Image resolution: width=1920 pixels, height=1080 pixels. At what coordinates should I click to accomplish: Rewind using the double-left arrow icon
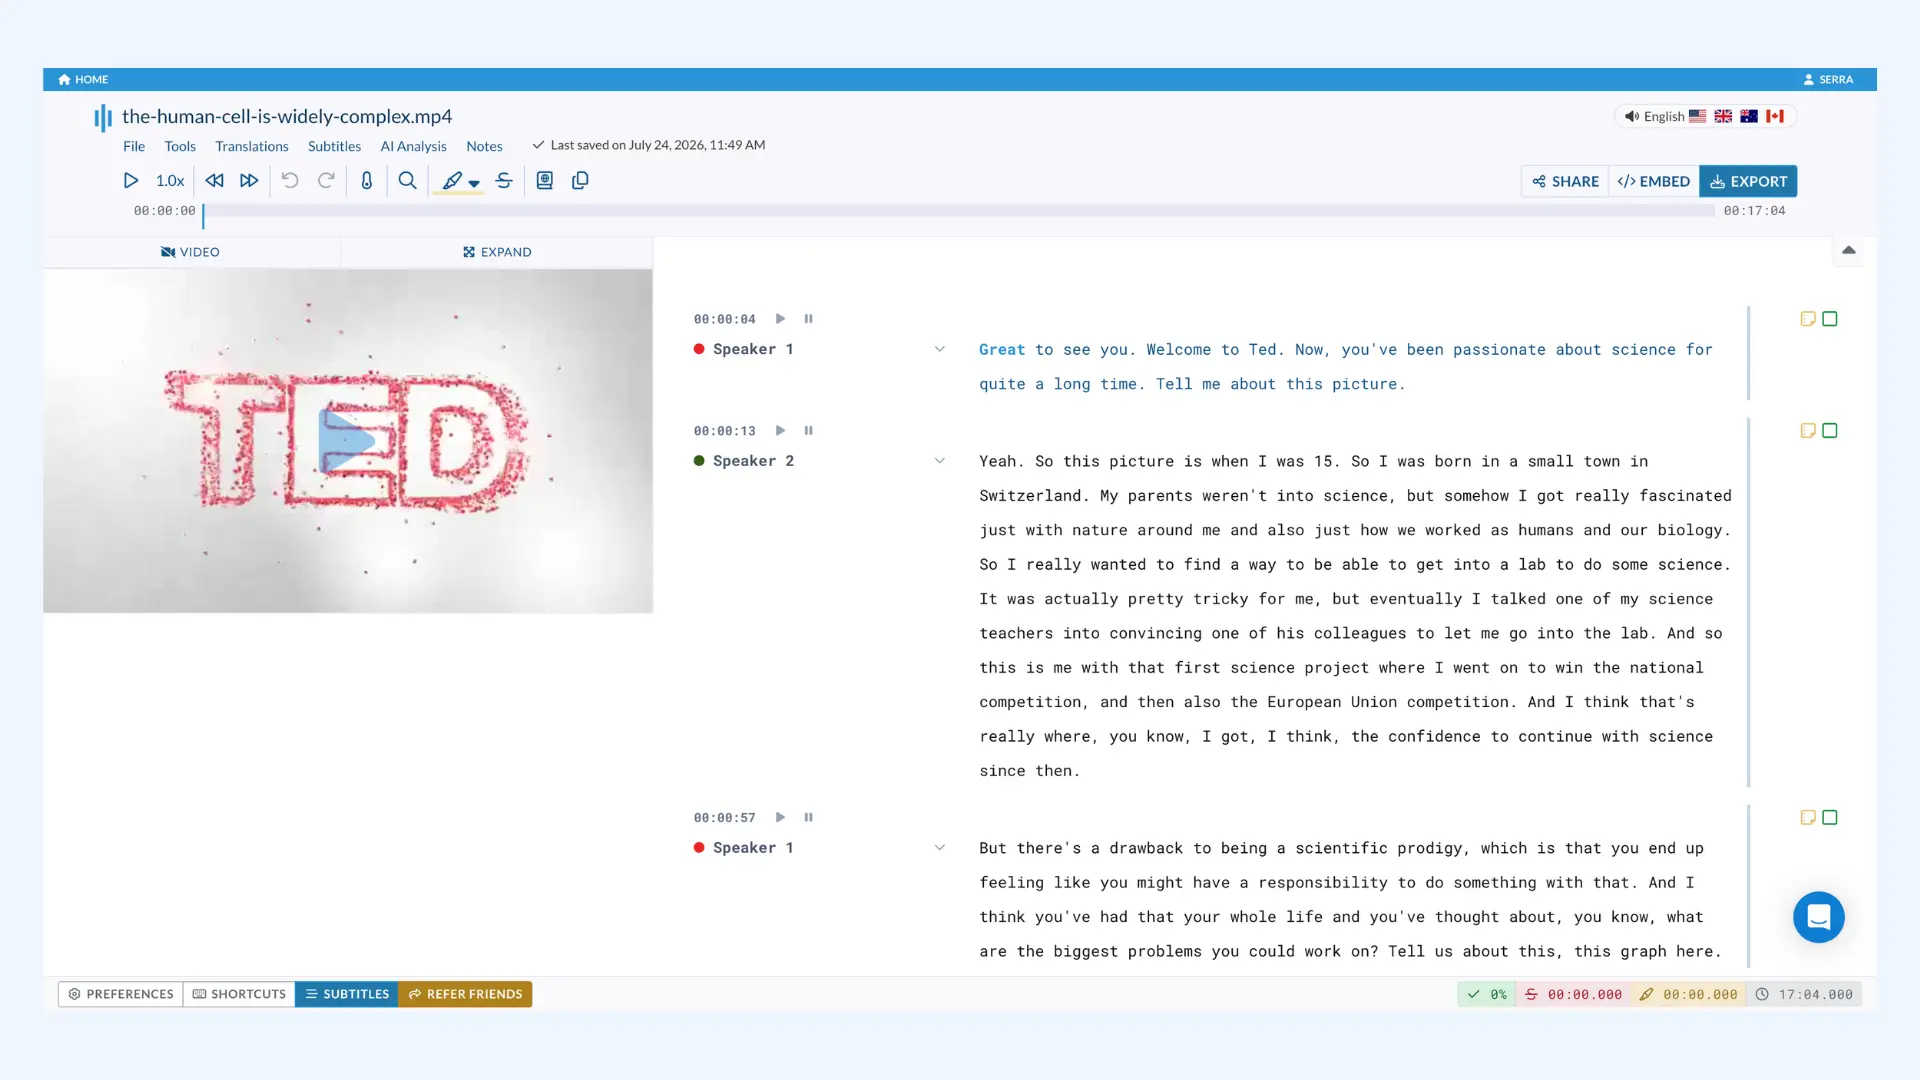click(x=214, y=181)
